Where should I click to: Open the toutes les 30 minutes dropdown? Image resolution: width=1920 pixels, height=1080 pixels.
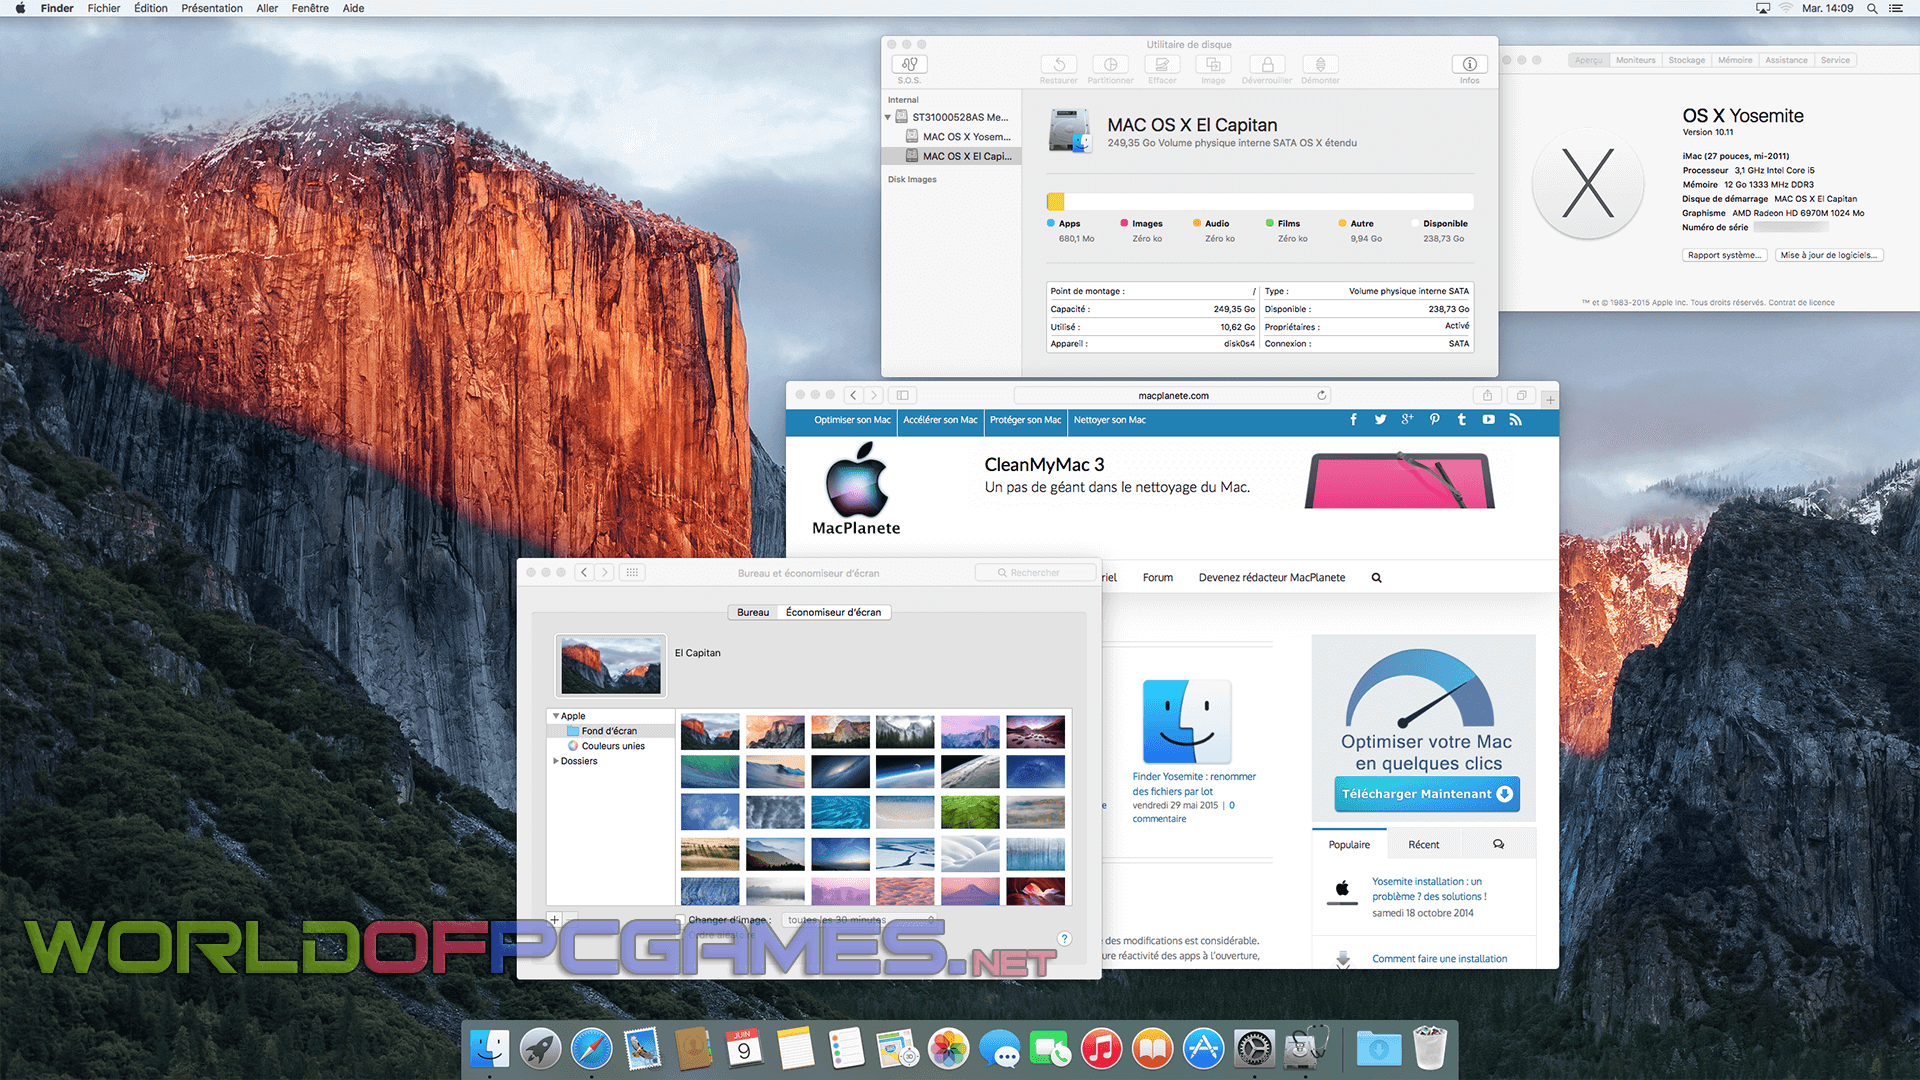[860, 920]
